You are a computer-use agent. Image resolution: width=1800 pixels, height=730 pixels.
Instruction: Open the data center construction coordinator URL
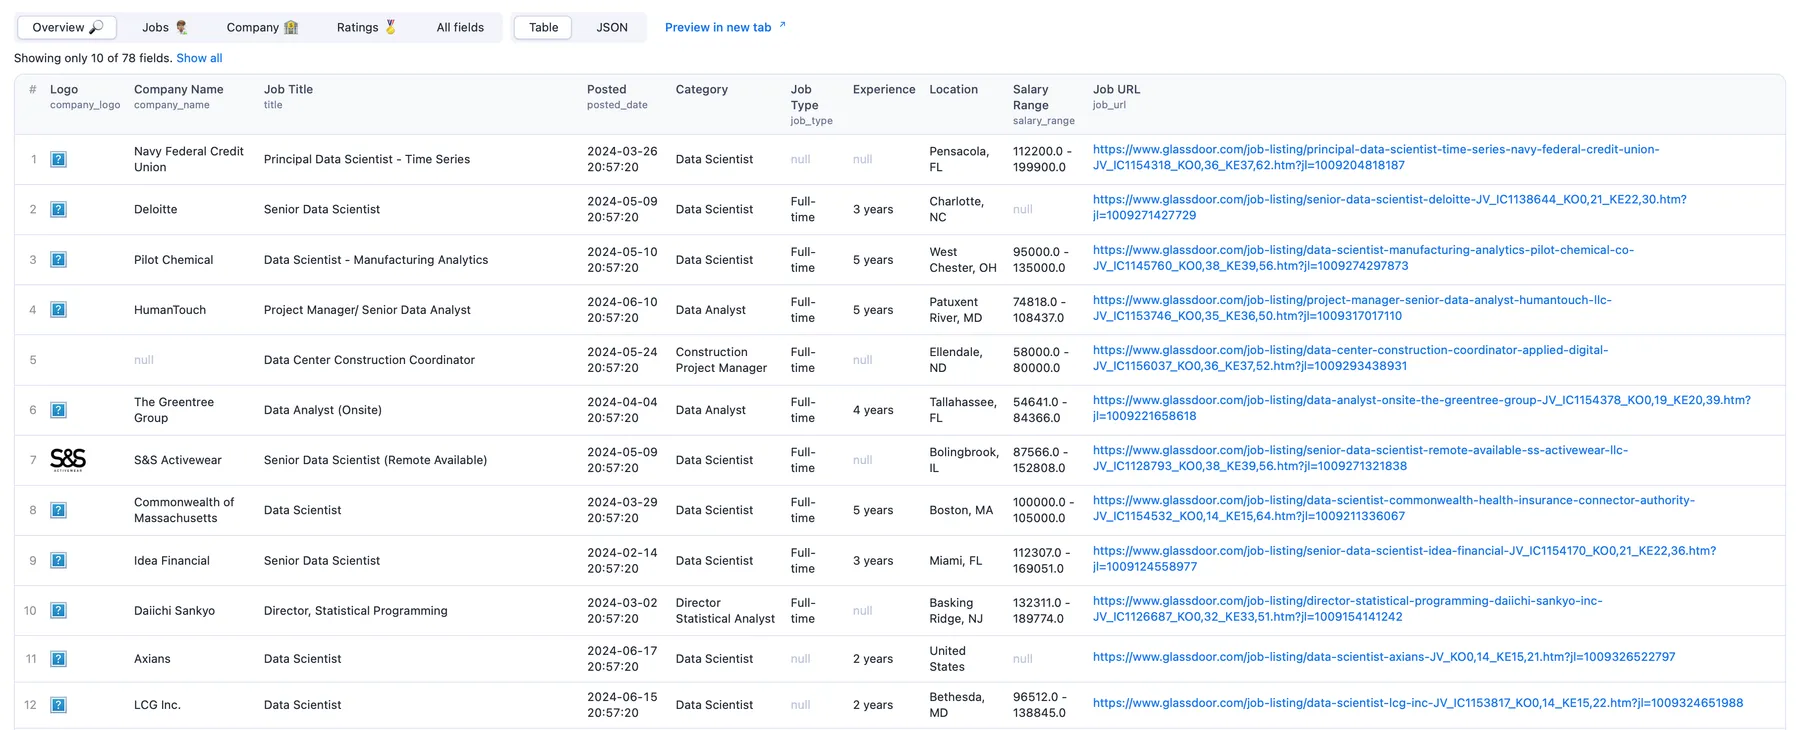(x=1350, y=358)
